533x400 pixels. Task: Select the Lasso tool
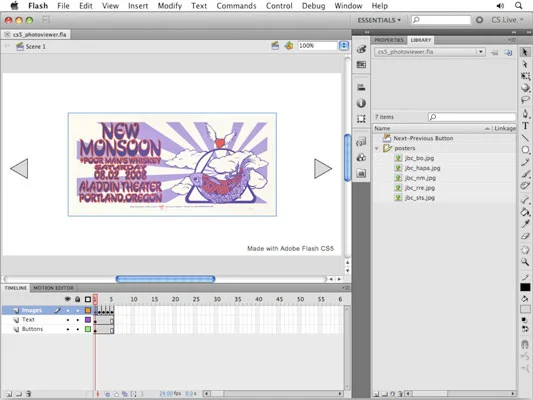pyautogui.click(x=525, y=100)
